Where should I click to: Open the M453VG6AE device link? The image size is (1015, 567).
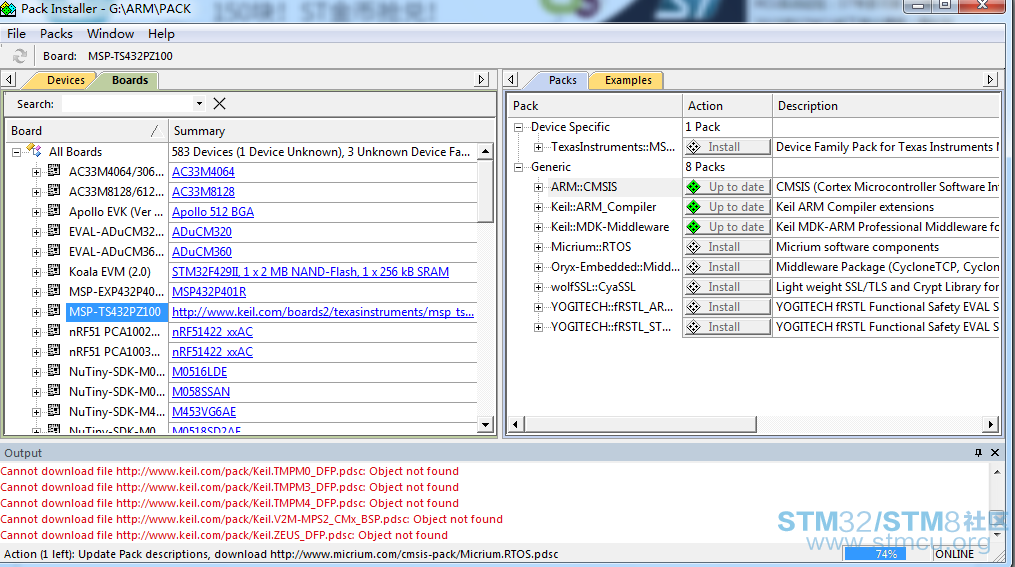coord(204,412)
